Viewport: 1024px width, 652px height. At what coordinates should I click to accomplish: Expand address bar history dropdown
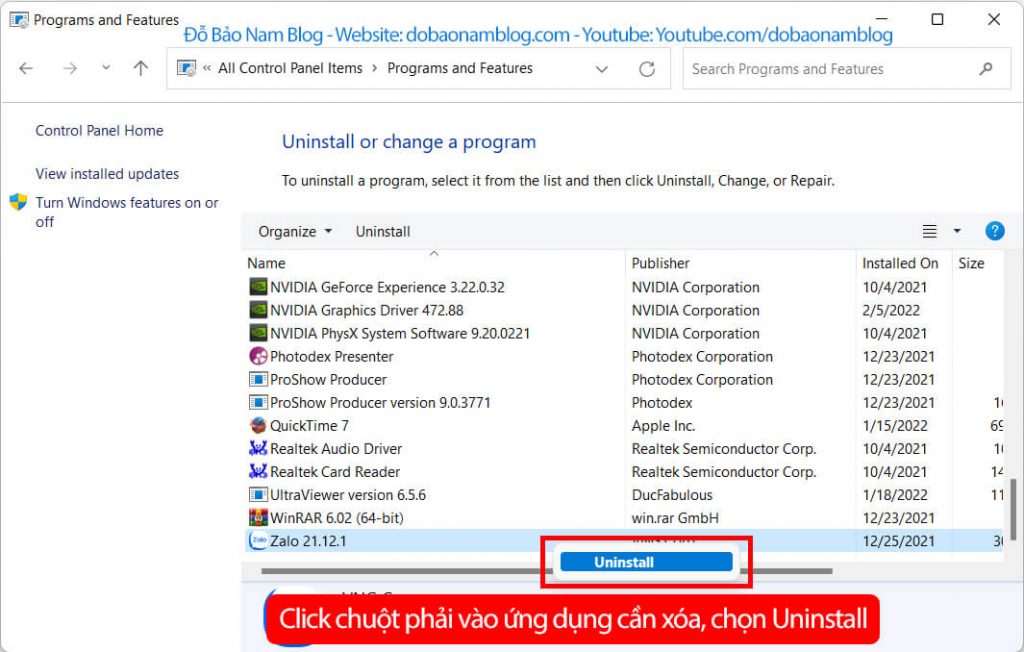click(x=601, y=69)
